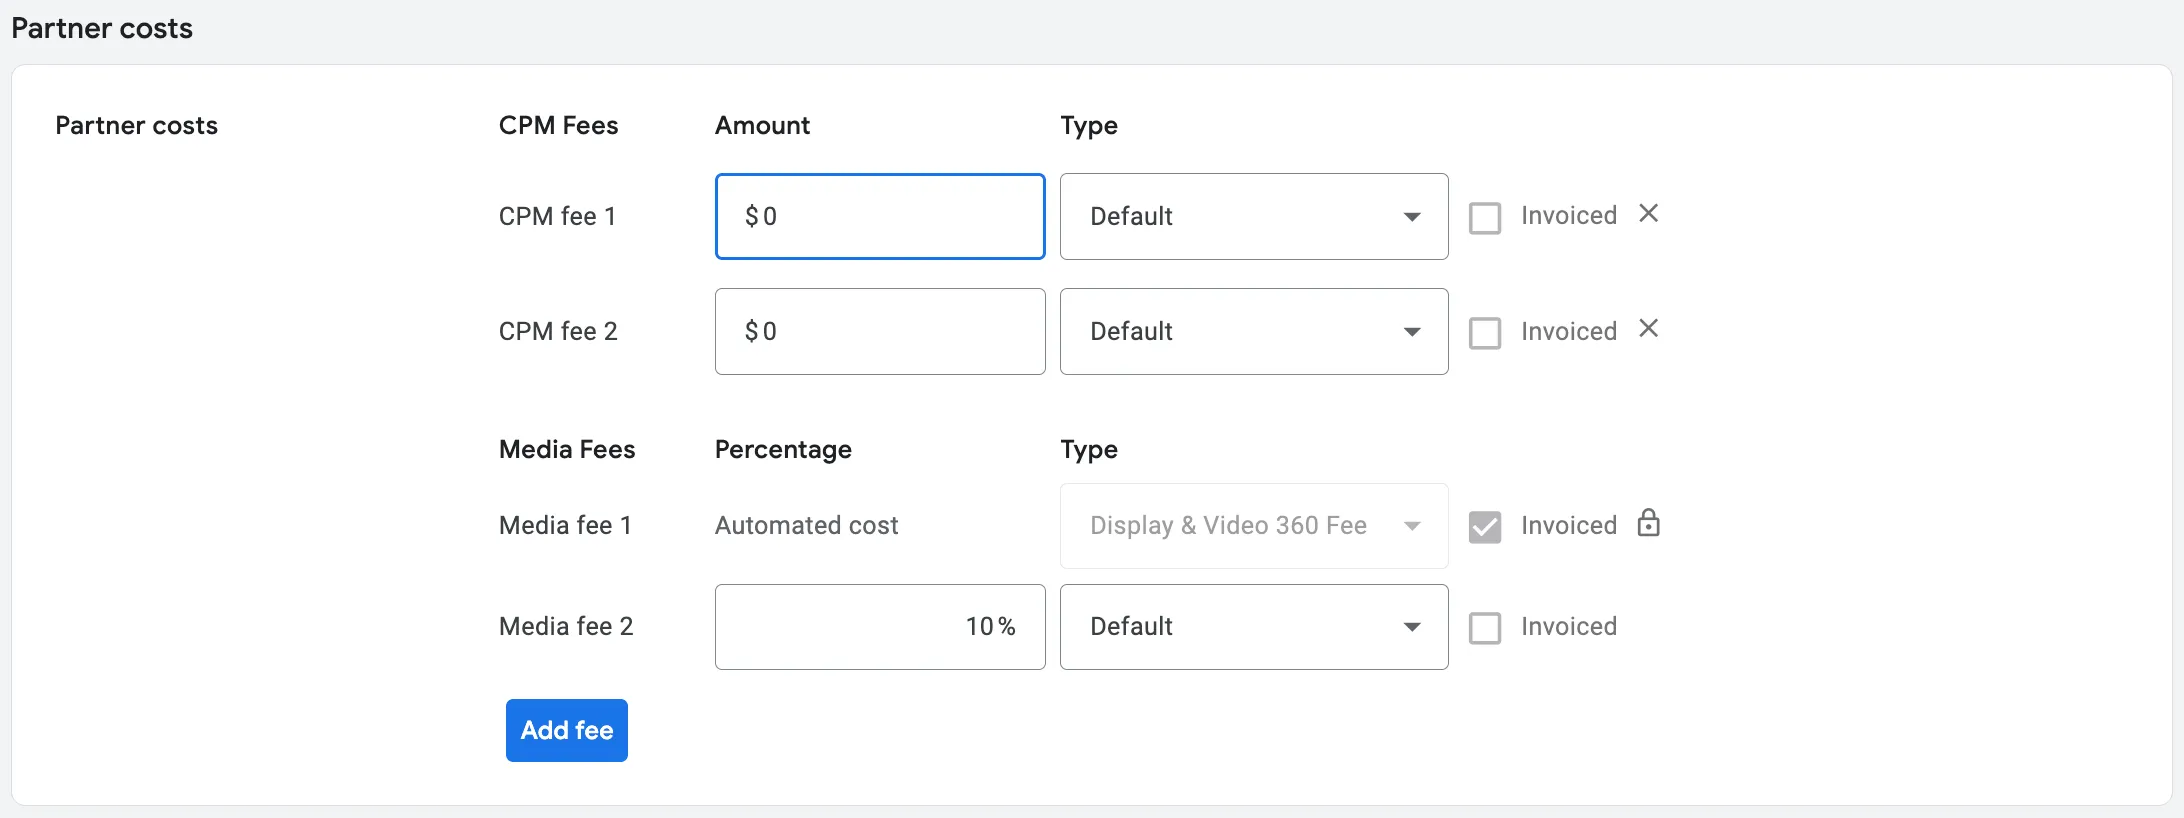Click the 'Automated cost' text for Media fee 1
This screenshot has width=2184, height=818.
807,526
